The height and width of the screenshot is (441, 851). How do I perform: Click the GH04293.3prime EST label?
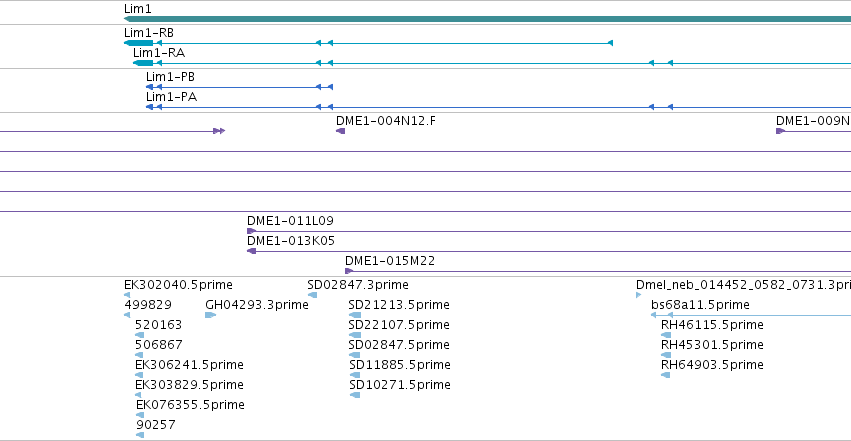click(257, 305)
